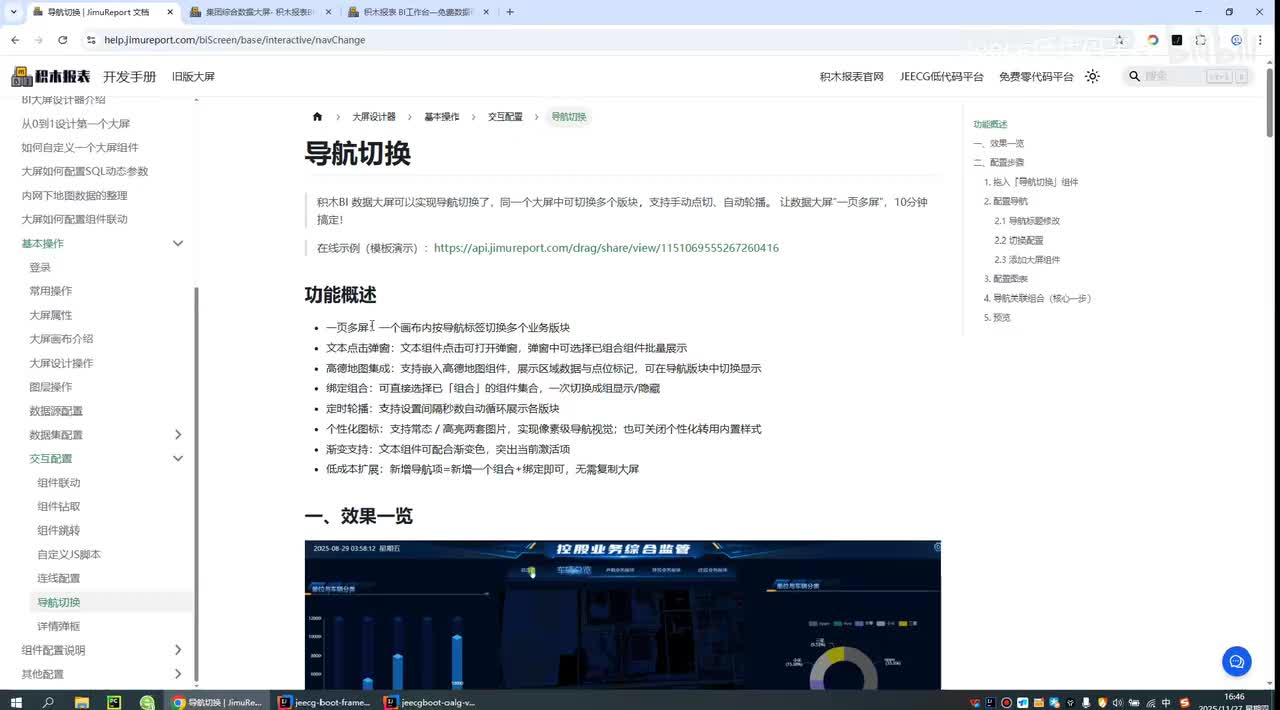Open the 数据源配置 sidebar page
The width and height of the screenshot is (1280, 710).
coord(56,410)
